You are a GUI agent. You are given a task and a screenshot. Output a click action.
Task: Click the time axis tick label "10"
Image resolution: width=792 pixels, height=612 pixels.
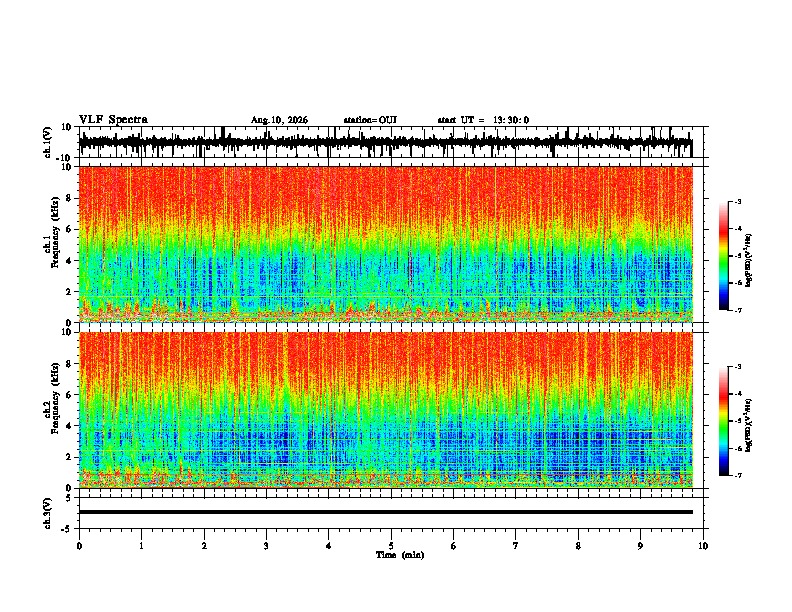point(703,546)
